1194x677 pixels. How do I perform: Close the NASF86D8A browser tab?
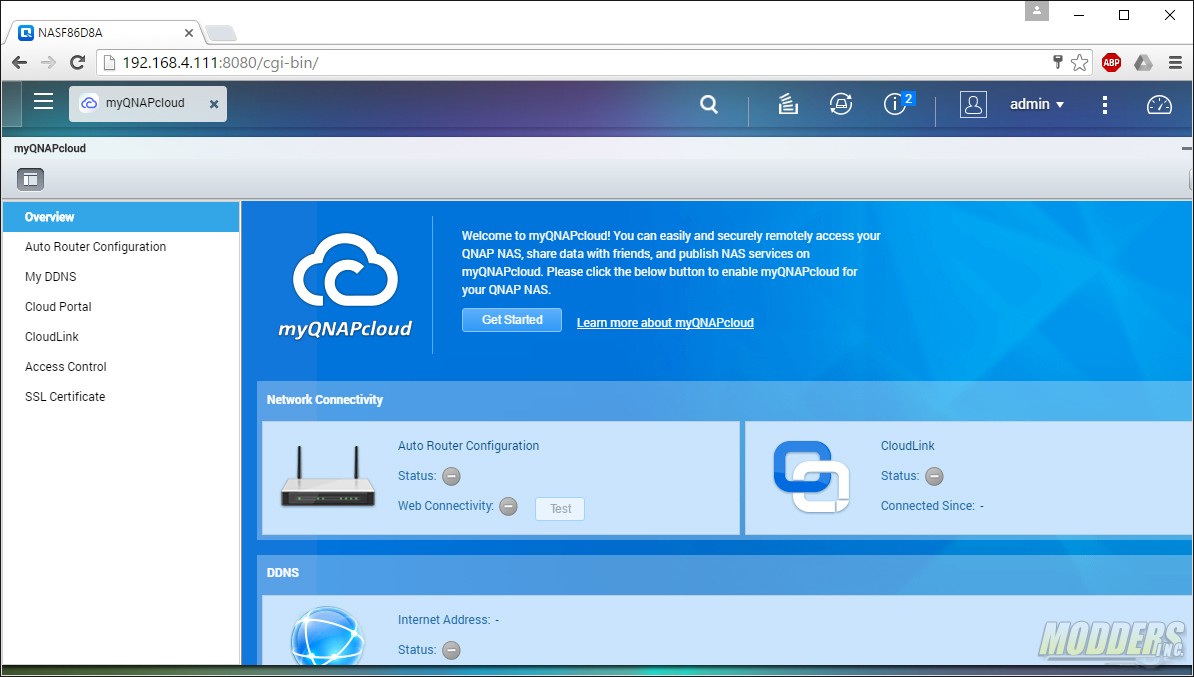189,33
